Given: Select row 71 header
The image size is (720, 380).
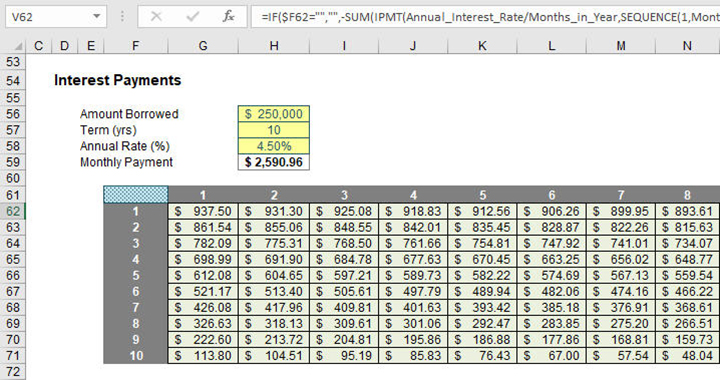Looking at the screenshot, I should click(x=13, y=356).
